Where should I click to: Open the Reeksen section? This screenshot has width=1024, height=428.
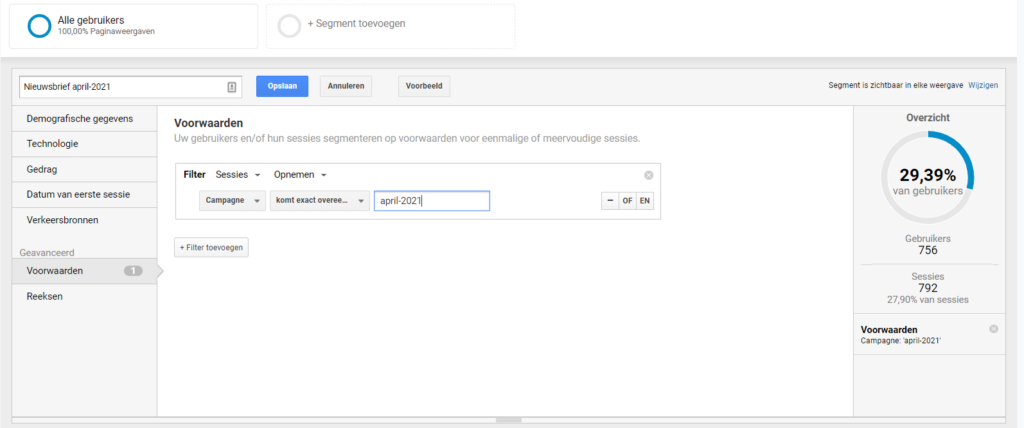click(84, 296)
